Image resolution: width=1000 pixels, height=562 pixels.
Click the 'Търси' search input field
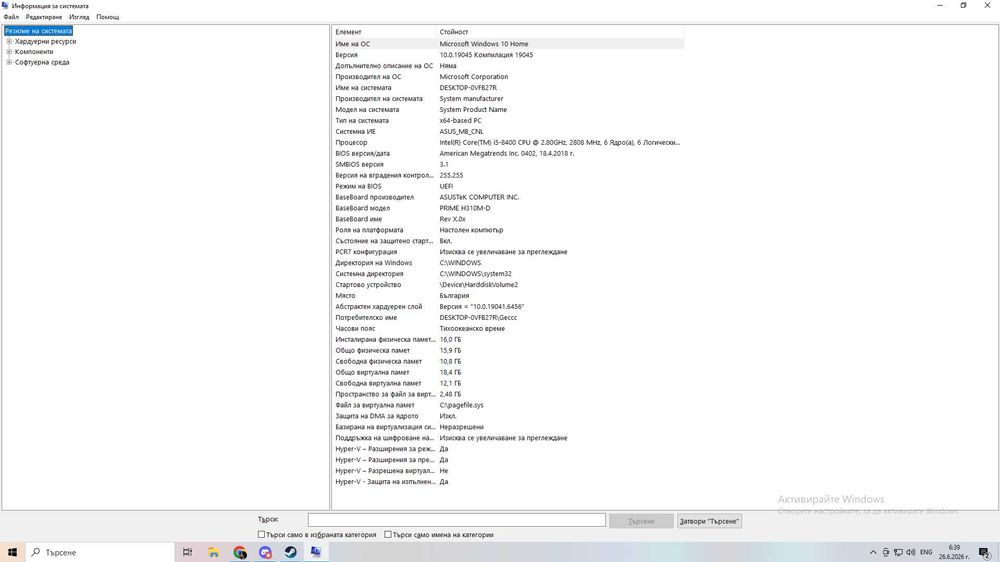coord(457,521)
